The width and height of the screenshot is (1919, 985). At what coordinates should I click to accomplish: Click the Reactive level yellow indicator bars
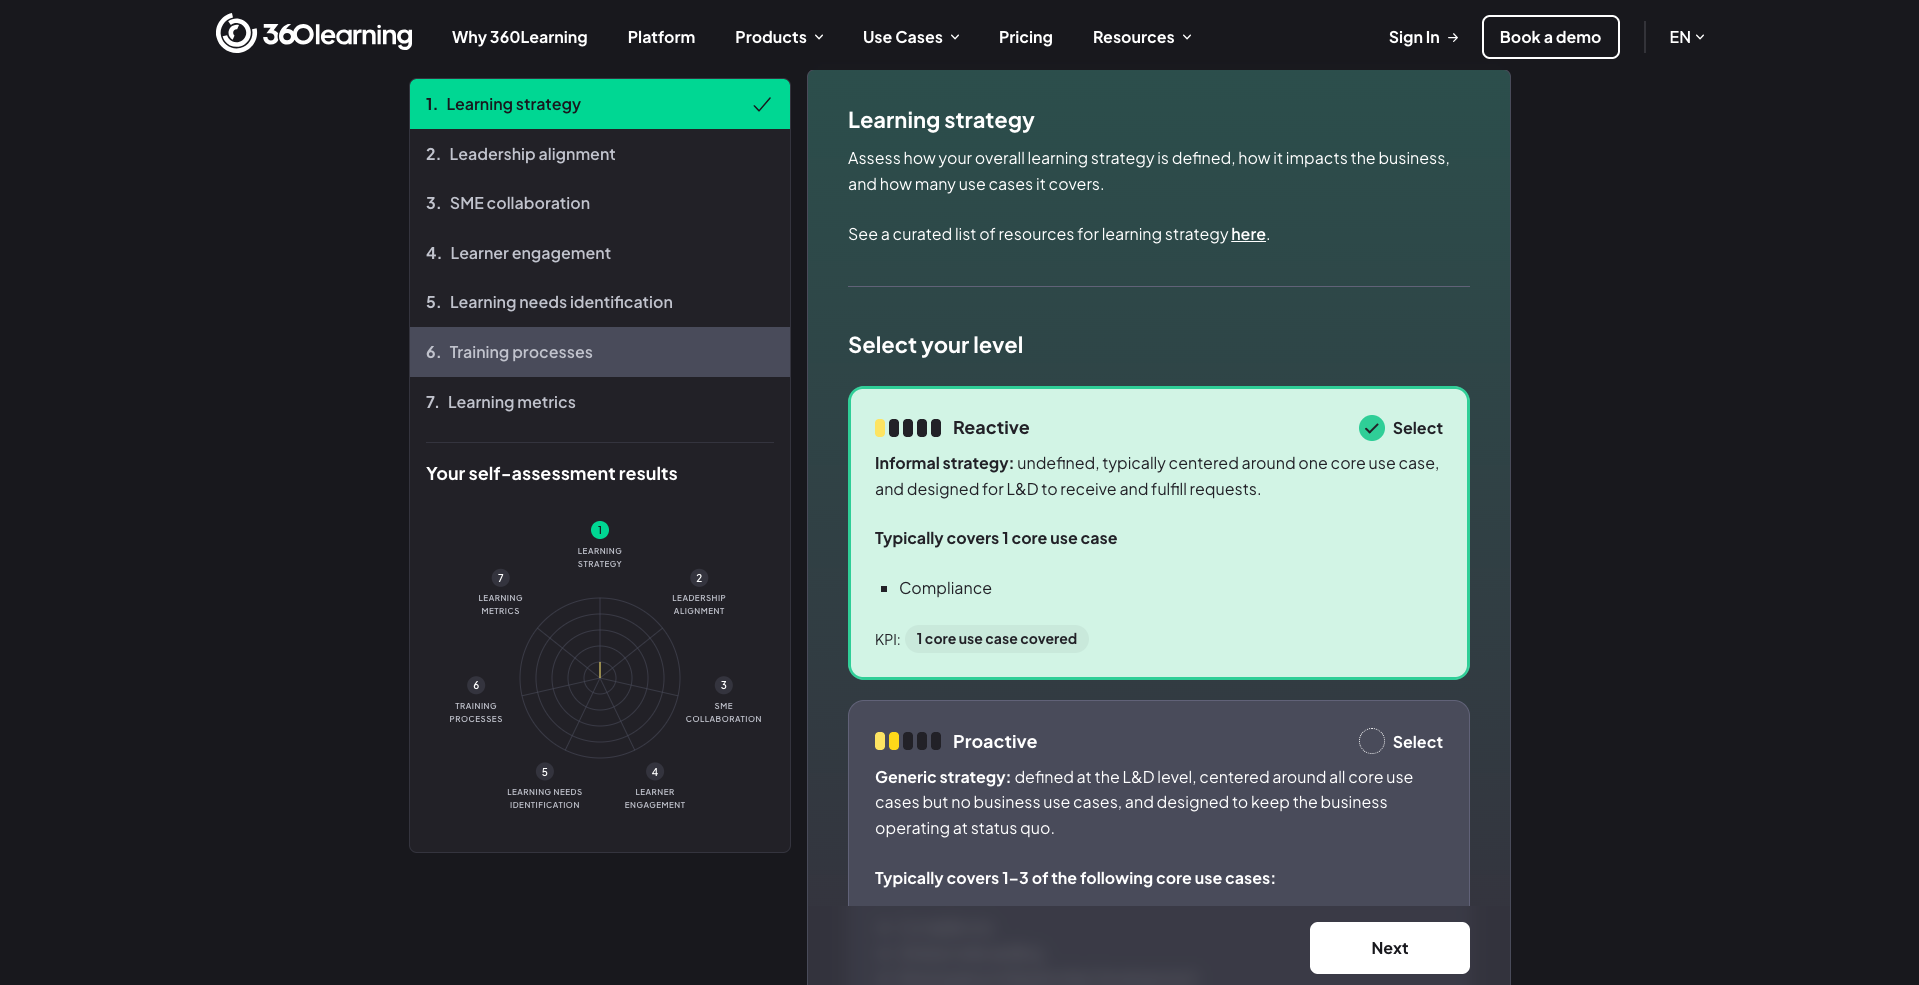coord(907,428)
